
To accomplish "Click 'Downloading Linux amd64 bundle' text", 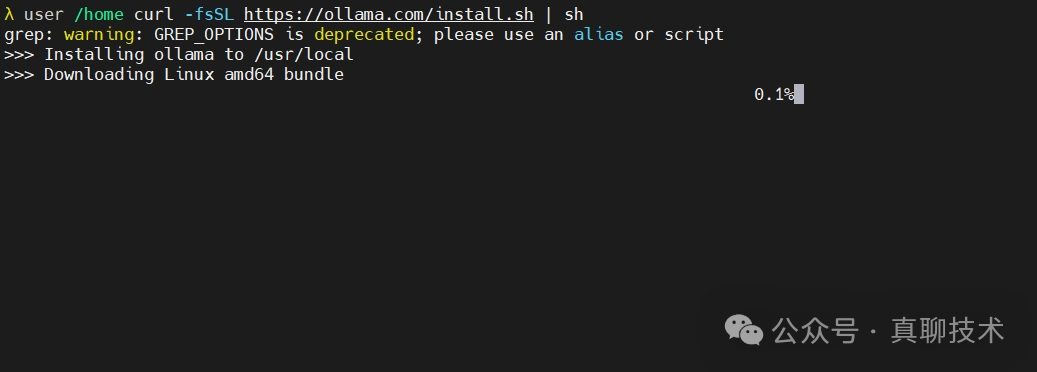I will click(194, 74).
